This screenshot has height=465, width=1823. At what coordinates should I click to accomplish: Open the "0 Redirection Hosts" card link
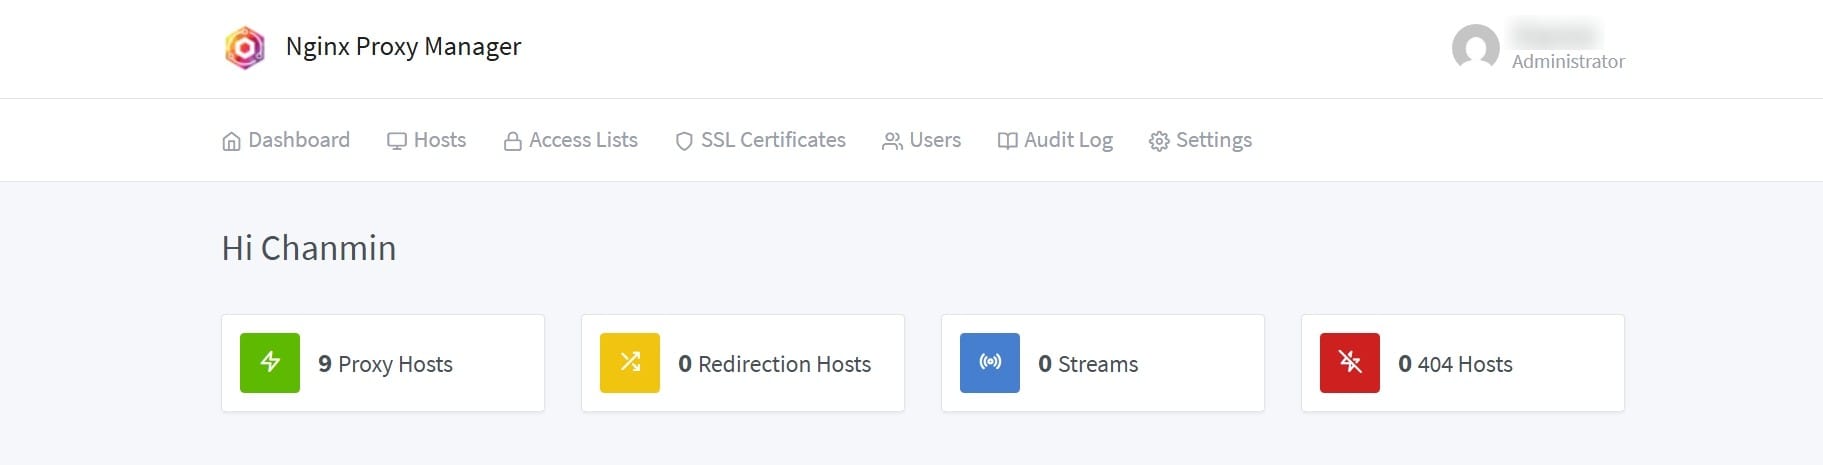774,364
